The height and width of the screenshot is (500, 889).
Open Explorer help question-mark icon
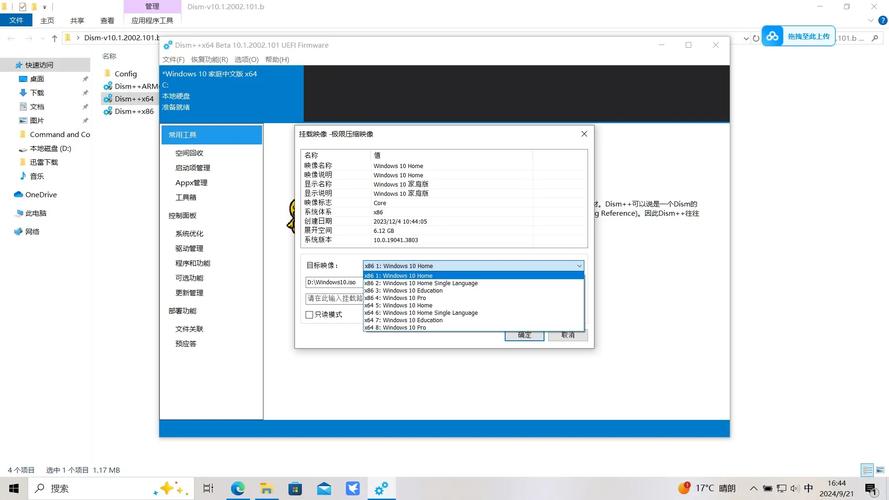coord(882,20)
